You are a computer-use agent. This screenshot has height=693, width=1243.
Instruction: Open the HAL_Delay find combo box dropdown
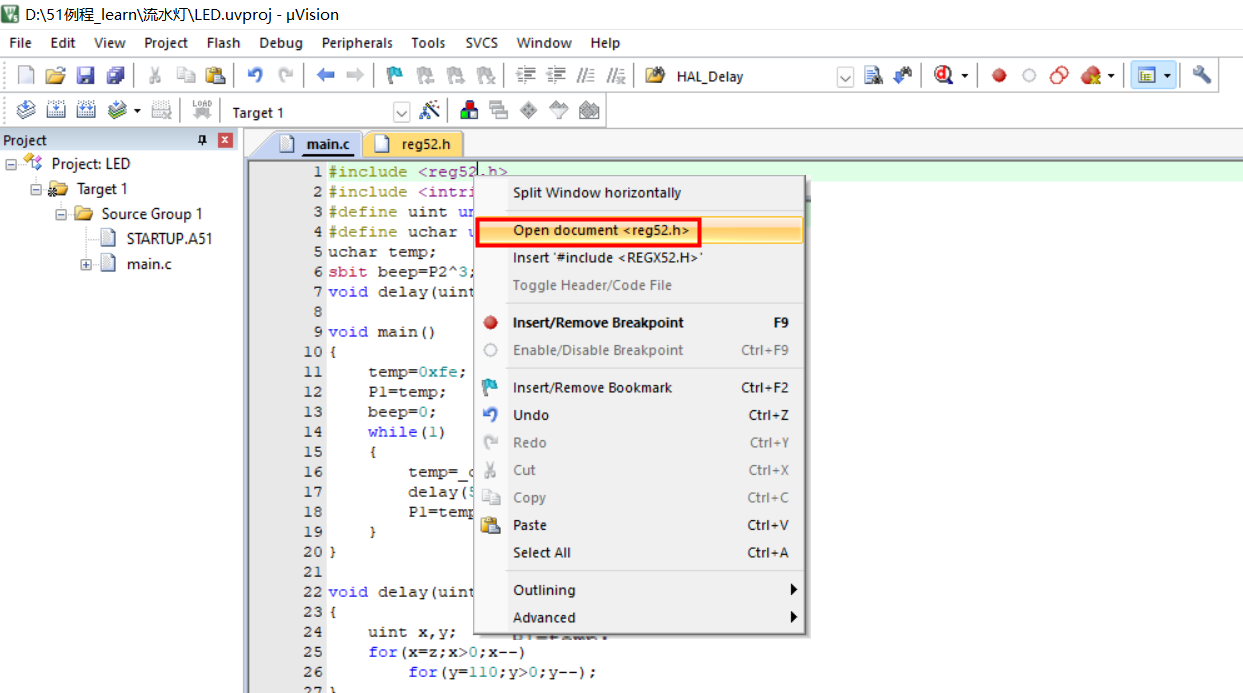coord(845,76)
